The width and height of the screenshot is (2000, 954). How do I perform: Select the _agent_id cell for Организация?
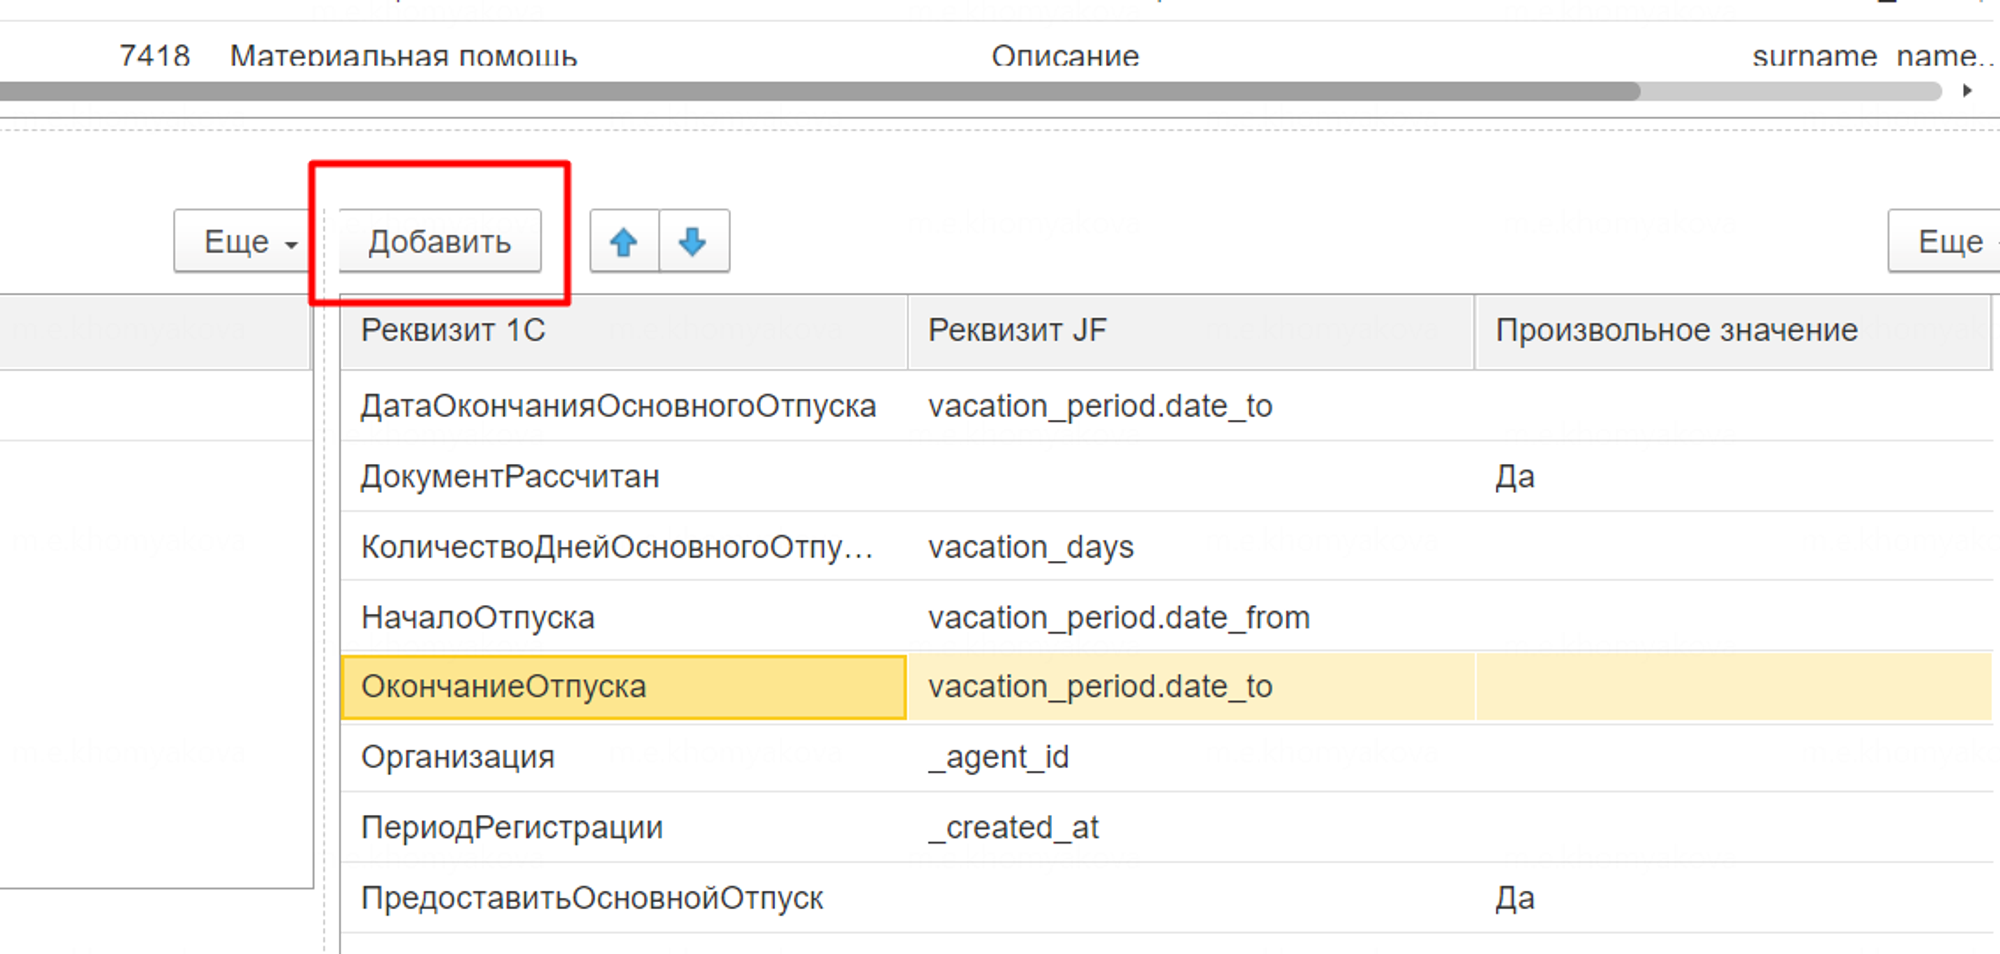point(998,758)
